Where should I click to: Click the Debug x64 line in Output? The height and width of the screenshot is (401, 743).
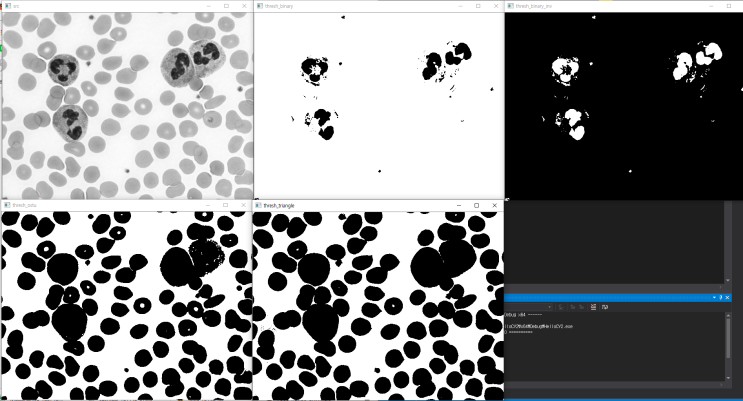[x=523, y=315]
